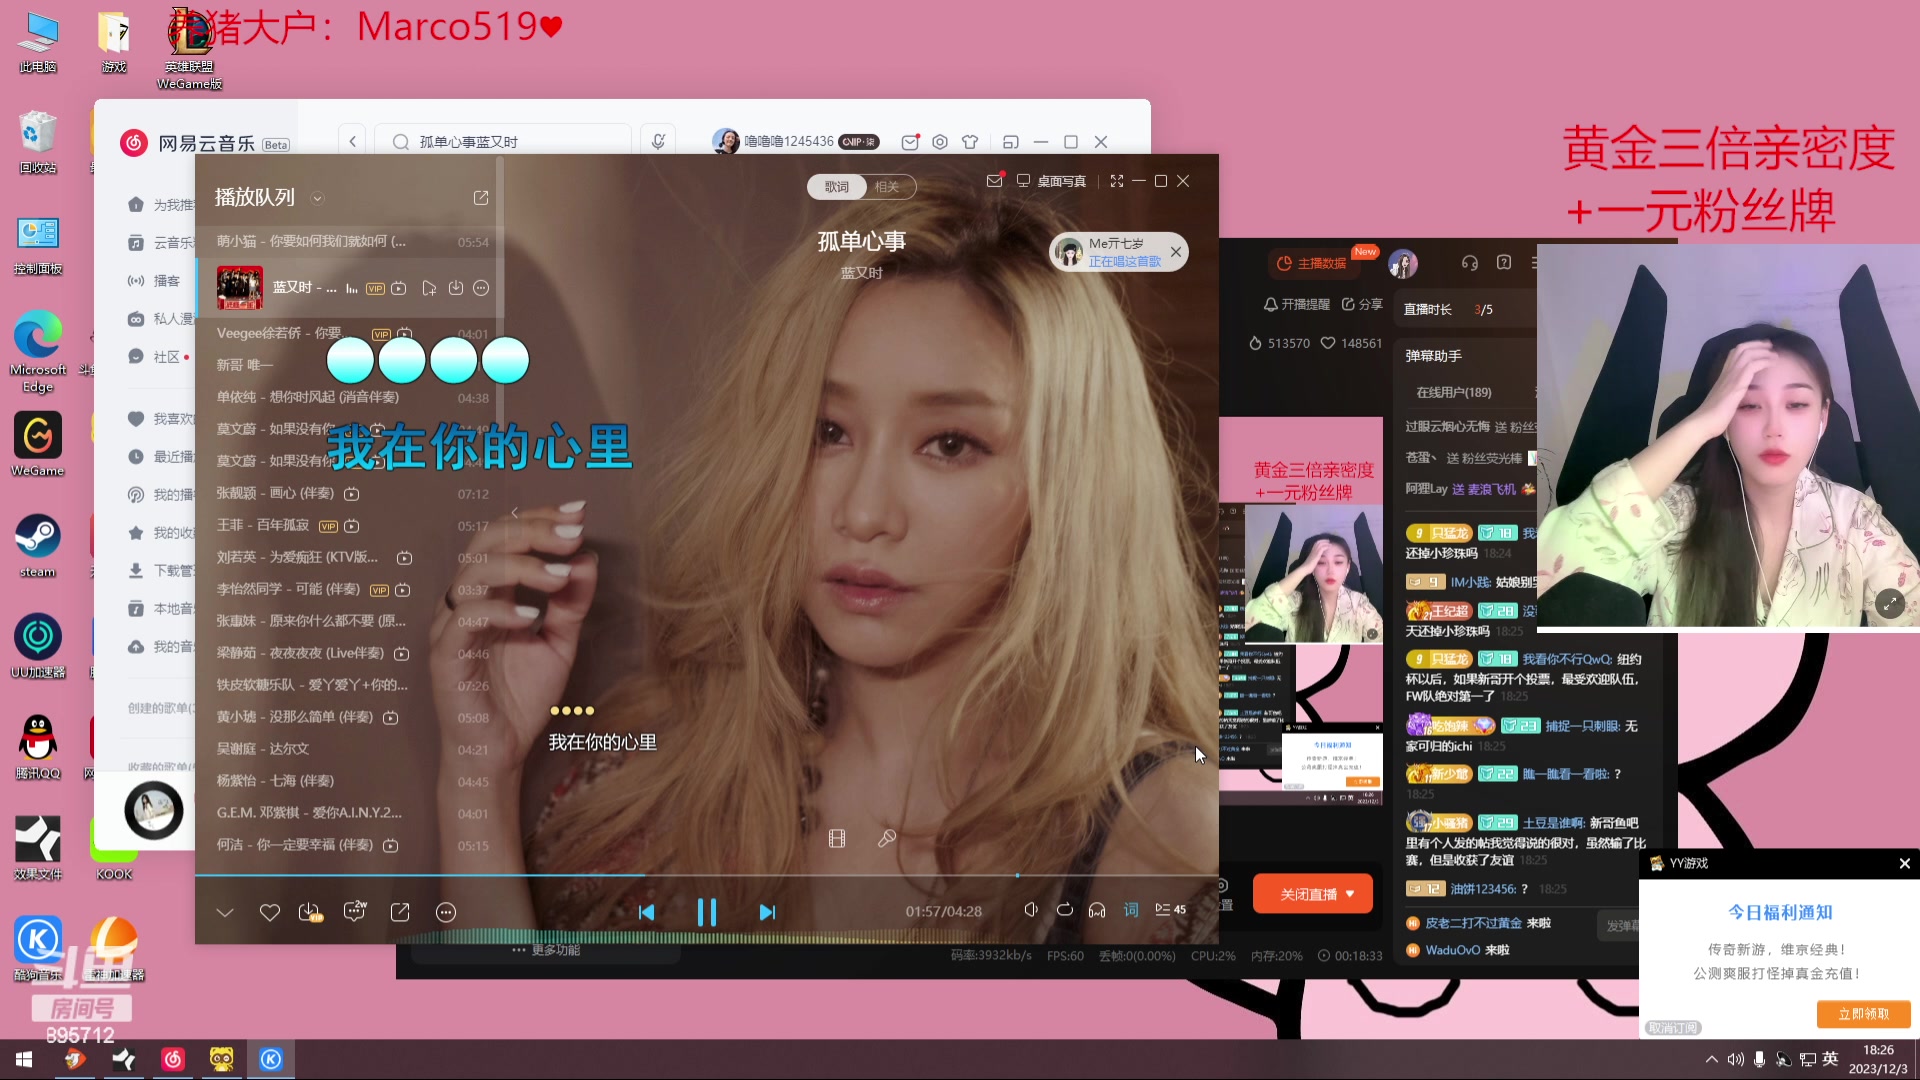Pause the playing song

(x=706, y=912)
